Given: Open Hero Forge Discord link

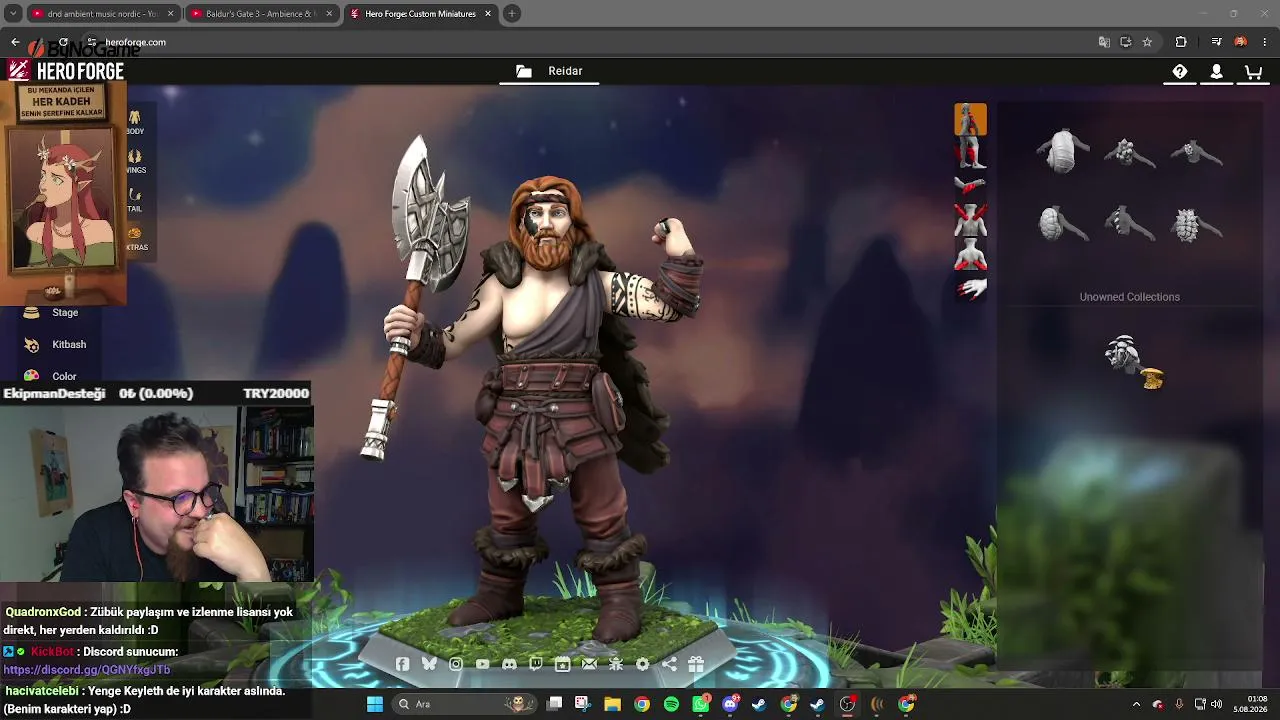Looking at the screenshot, I should pyautogui.click(x=509, y=664).
